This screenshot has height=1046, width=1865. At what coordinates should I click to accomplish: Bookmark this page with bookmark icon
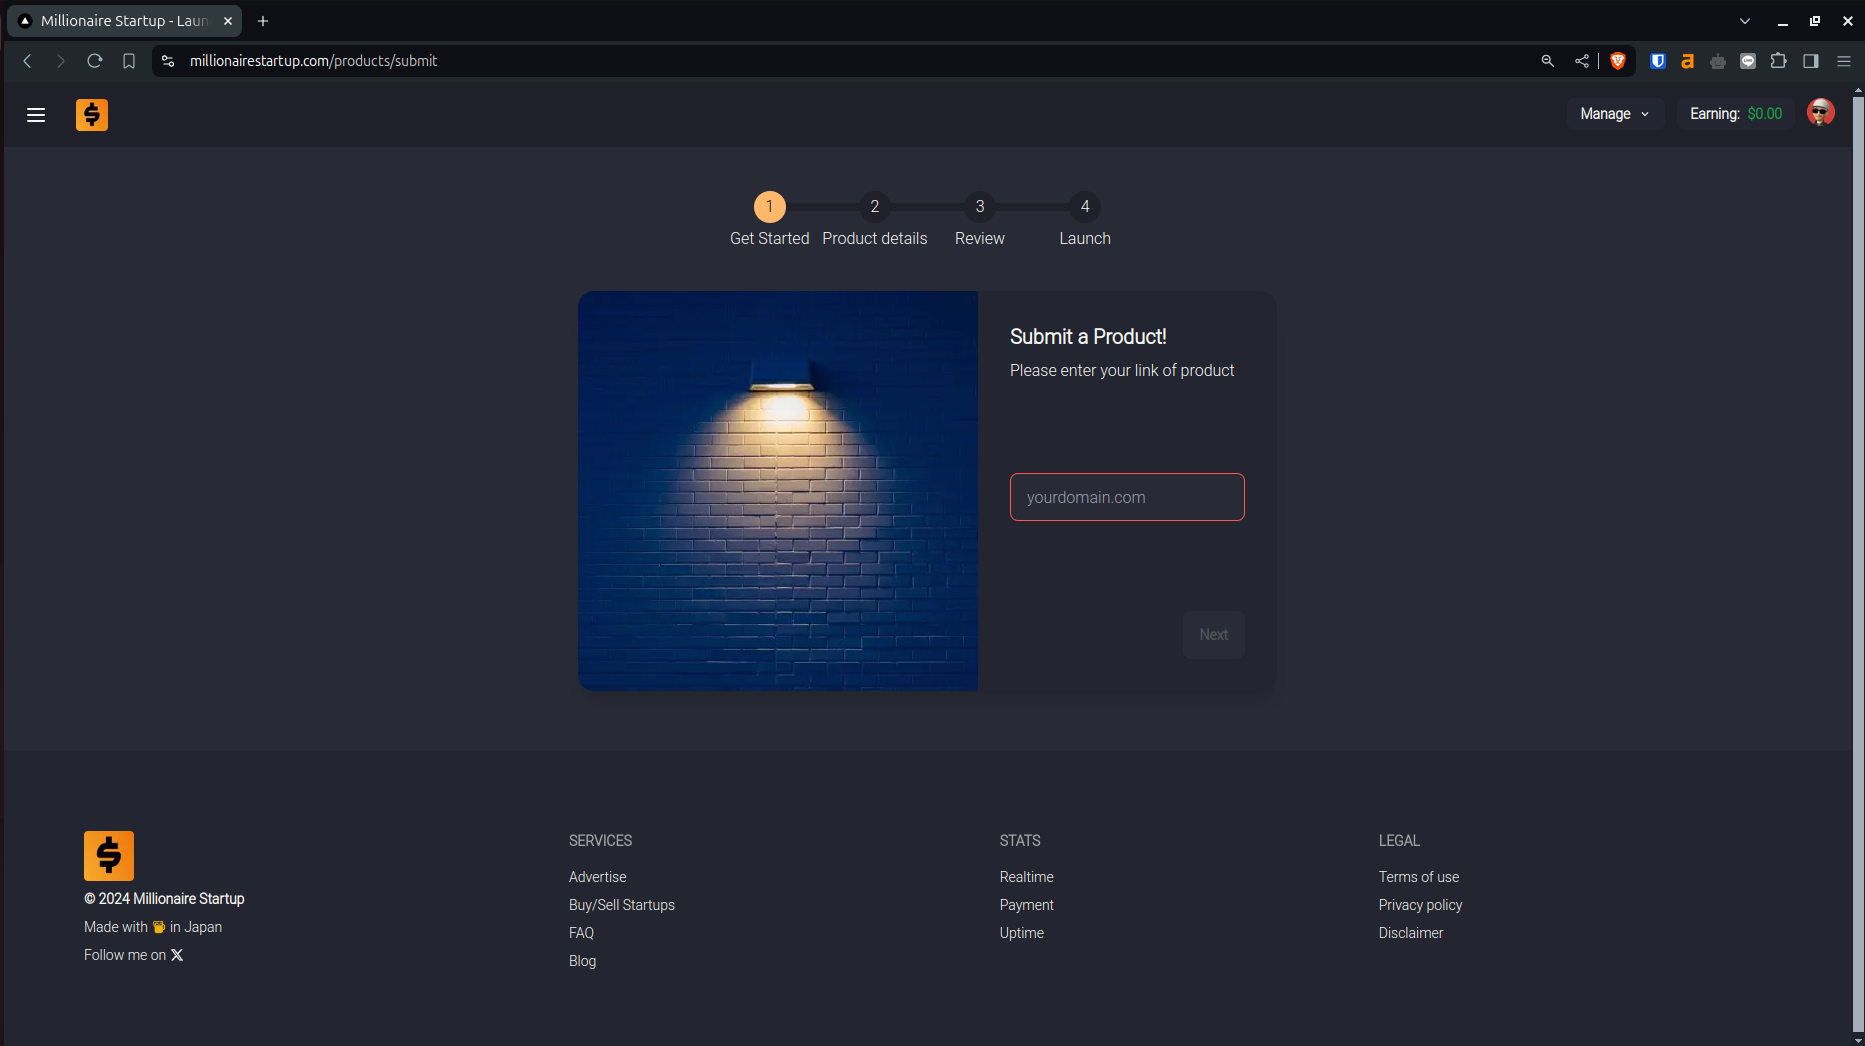click(129, 61)
